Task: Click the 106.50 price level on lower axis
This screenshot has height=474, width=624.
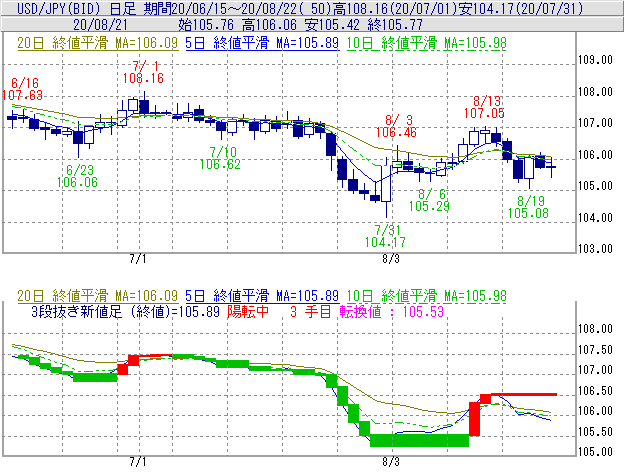Action: [x=595, y=391]
